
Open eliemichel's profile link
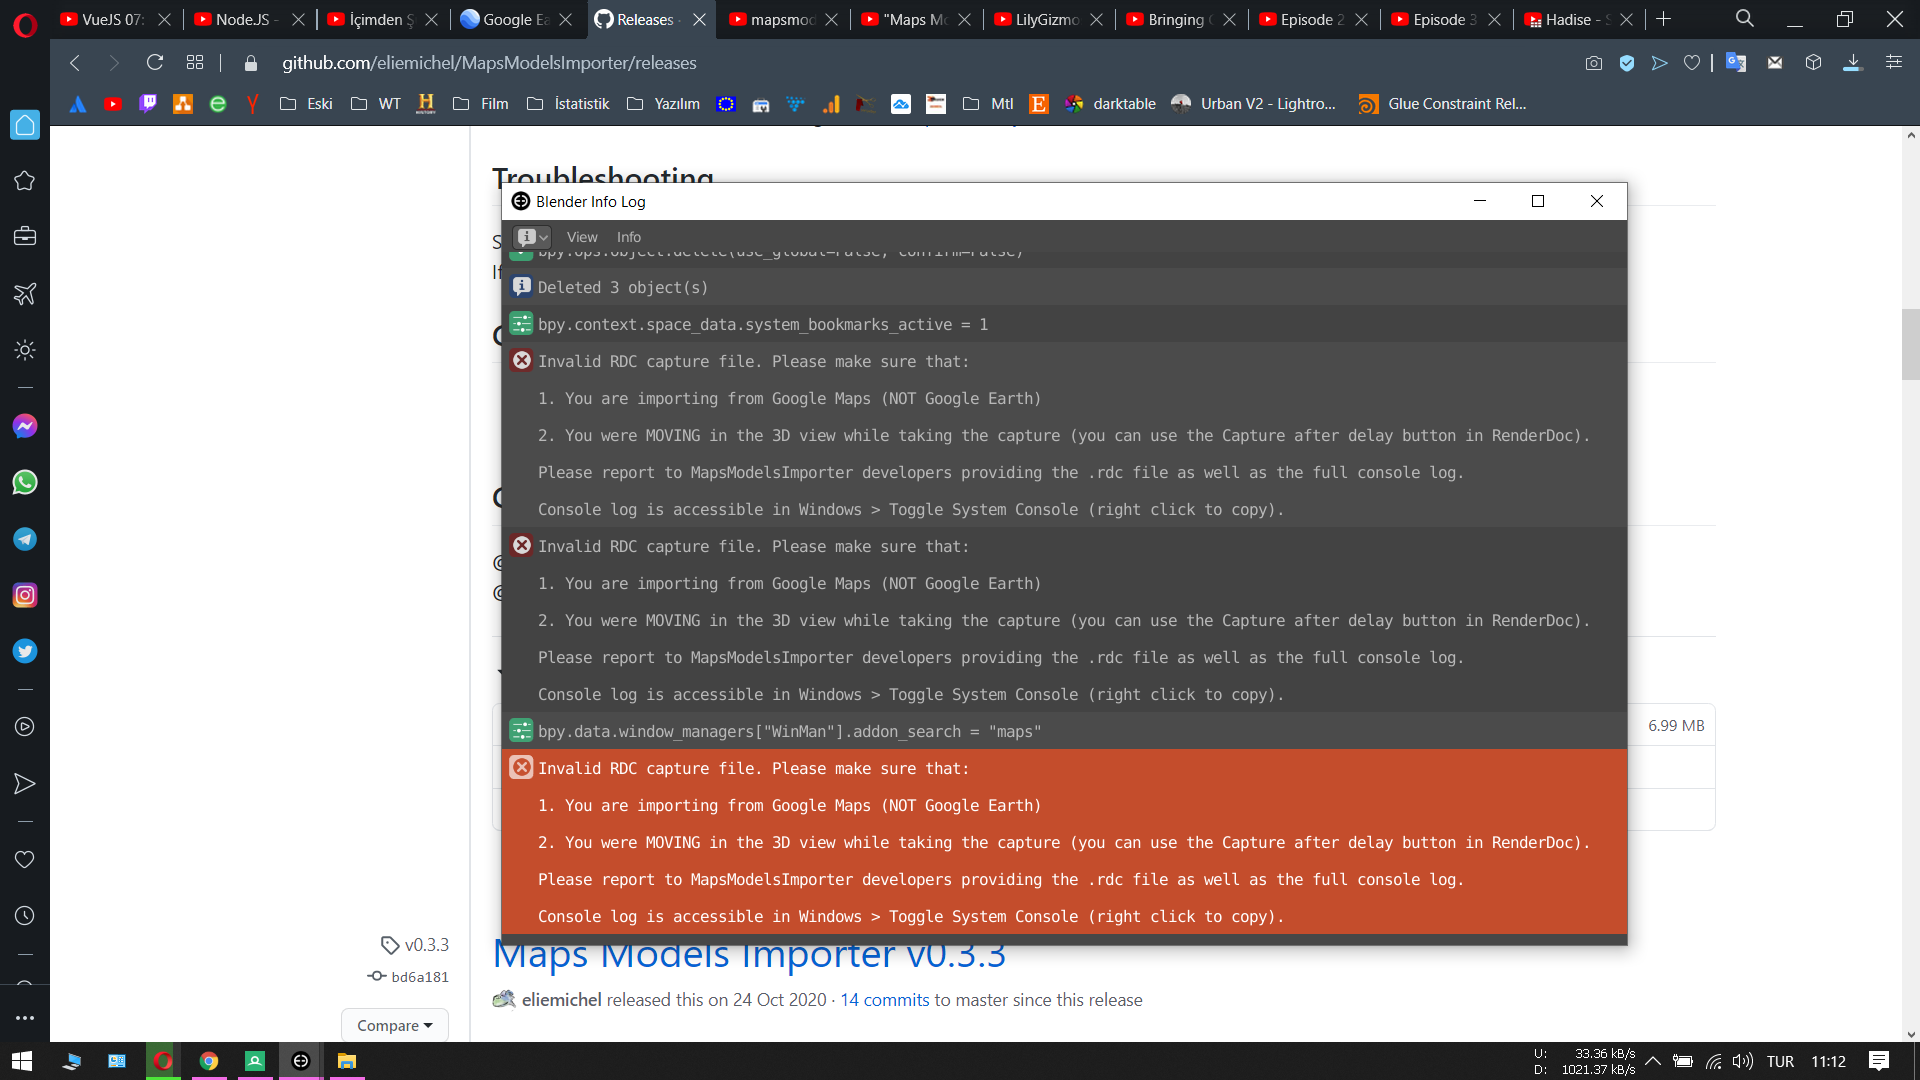[562, 999]
